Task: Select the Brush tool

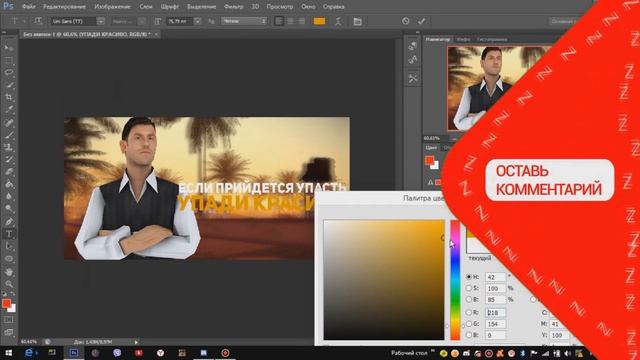Action: [x=9, y=135]
